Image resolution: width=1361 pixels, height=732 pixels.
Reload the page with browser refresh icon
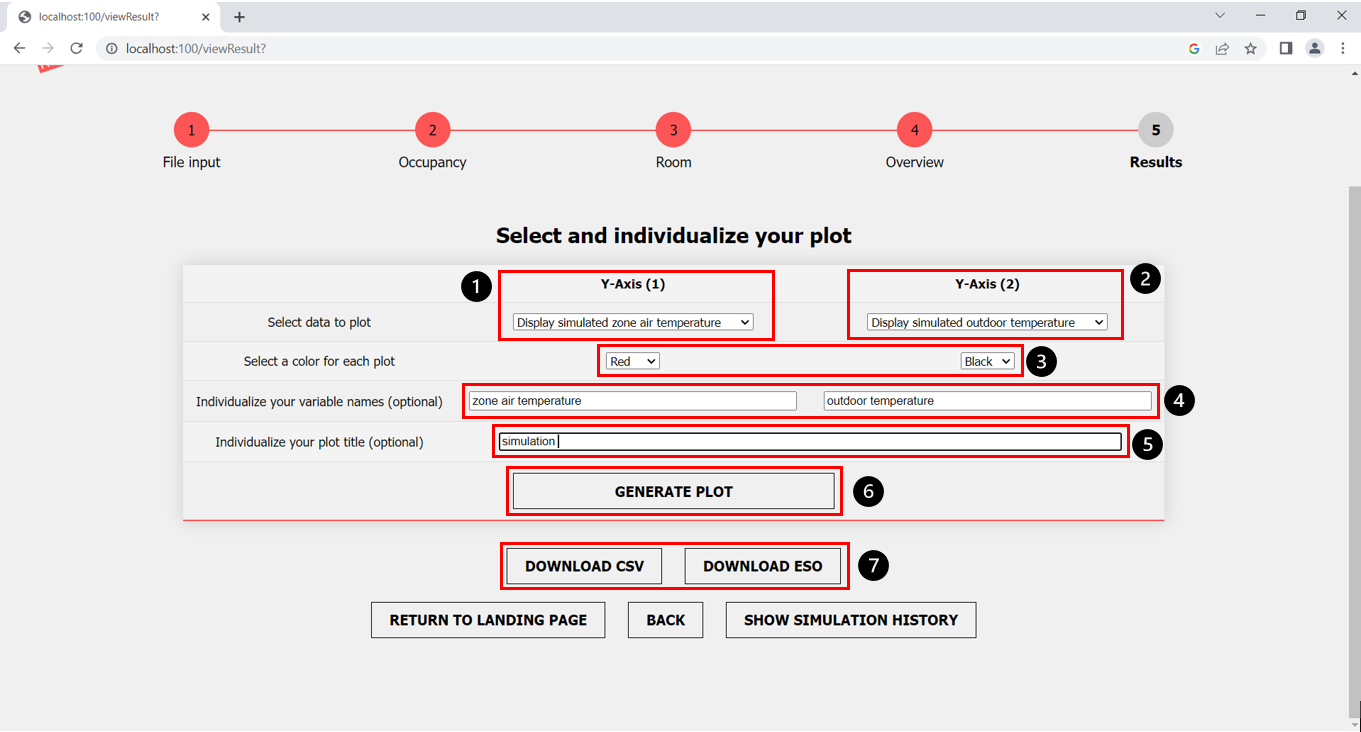(76, 48)
